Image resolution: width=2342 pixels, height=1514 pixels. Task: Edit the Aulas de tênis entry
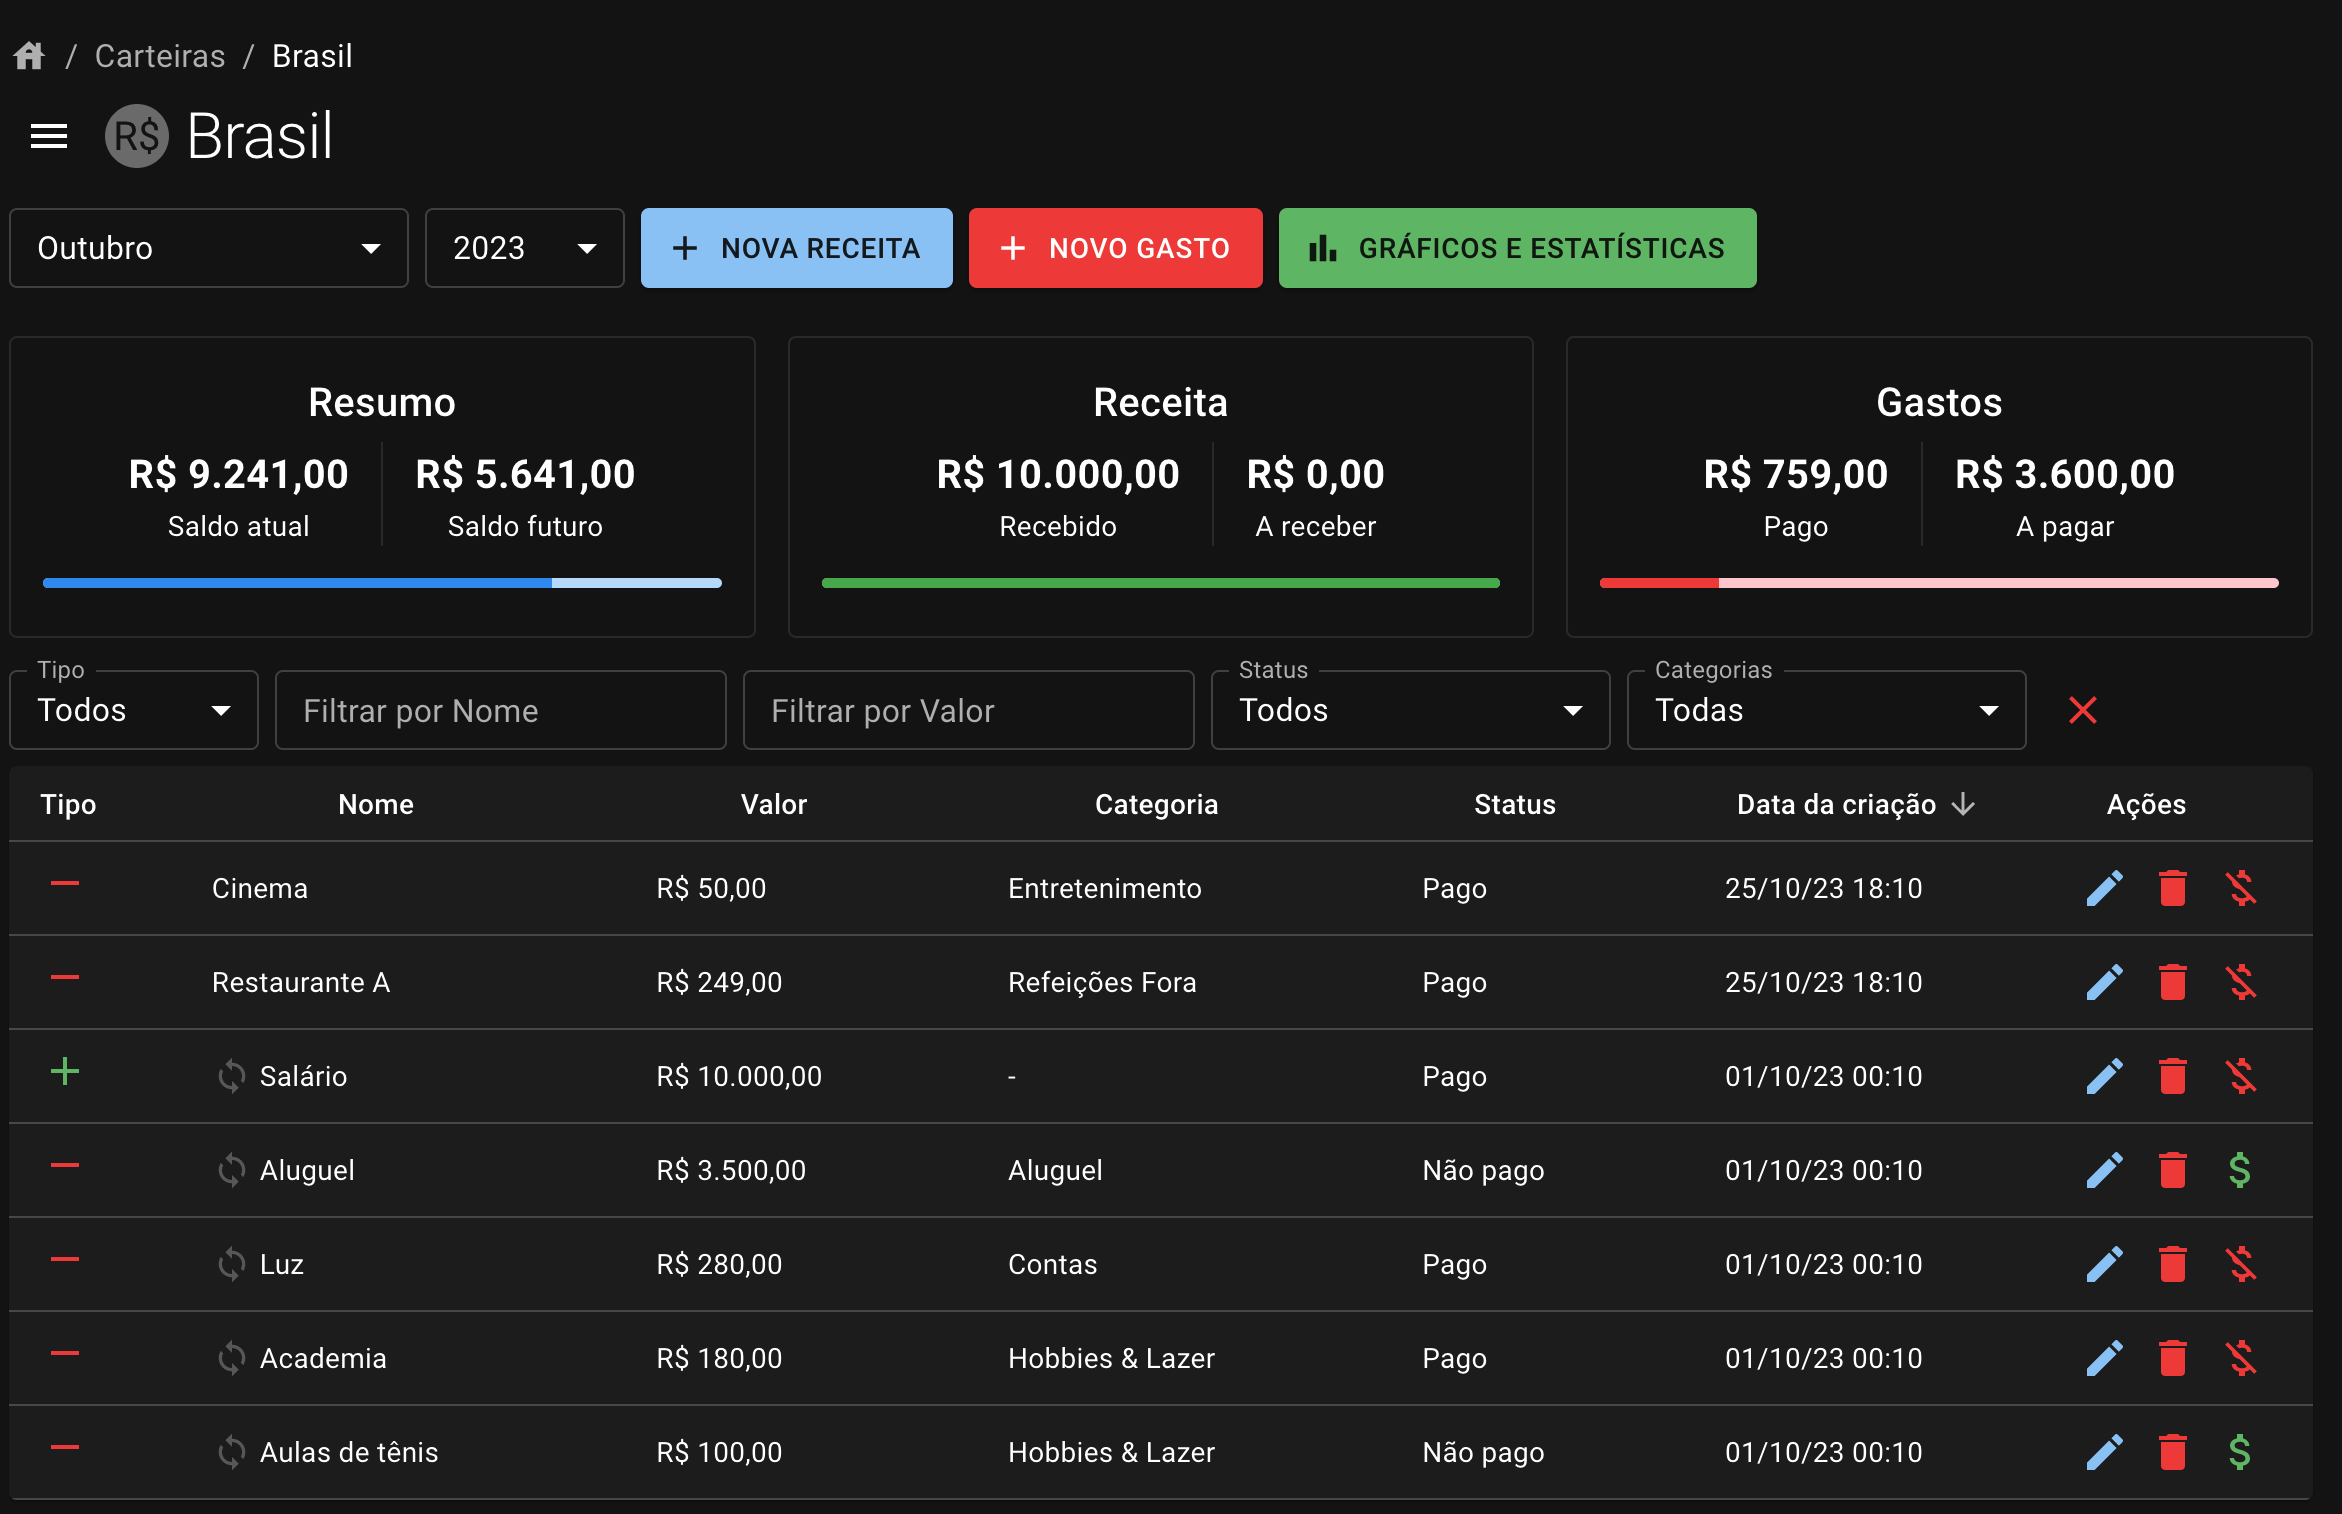click(2104, 1452)
